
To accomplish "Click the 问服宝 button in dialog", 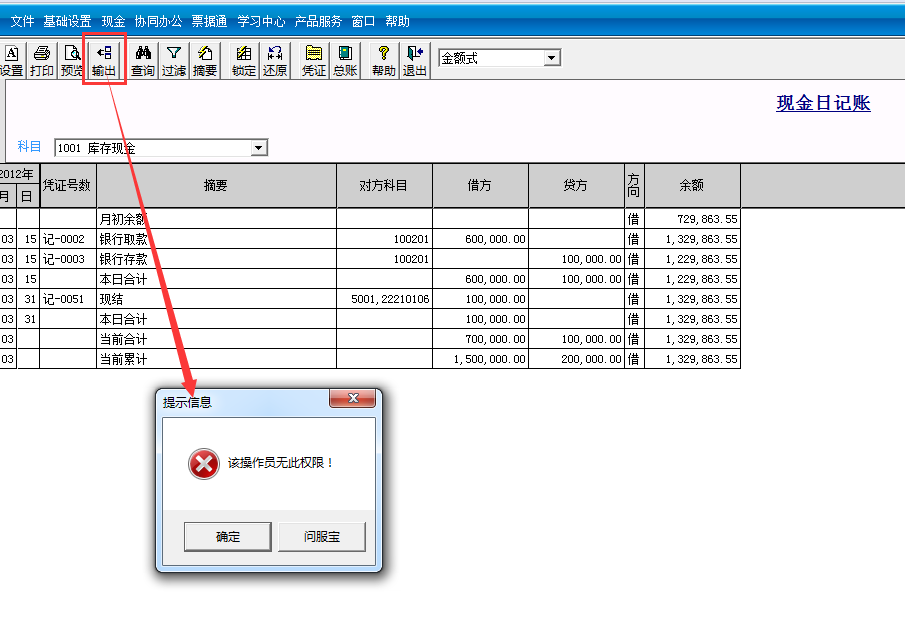I will coord(322,537).
